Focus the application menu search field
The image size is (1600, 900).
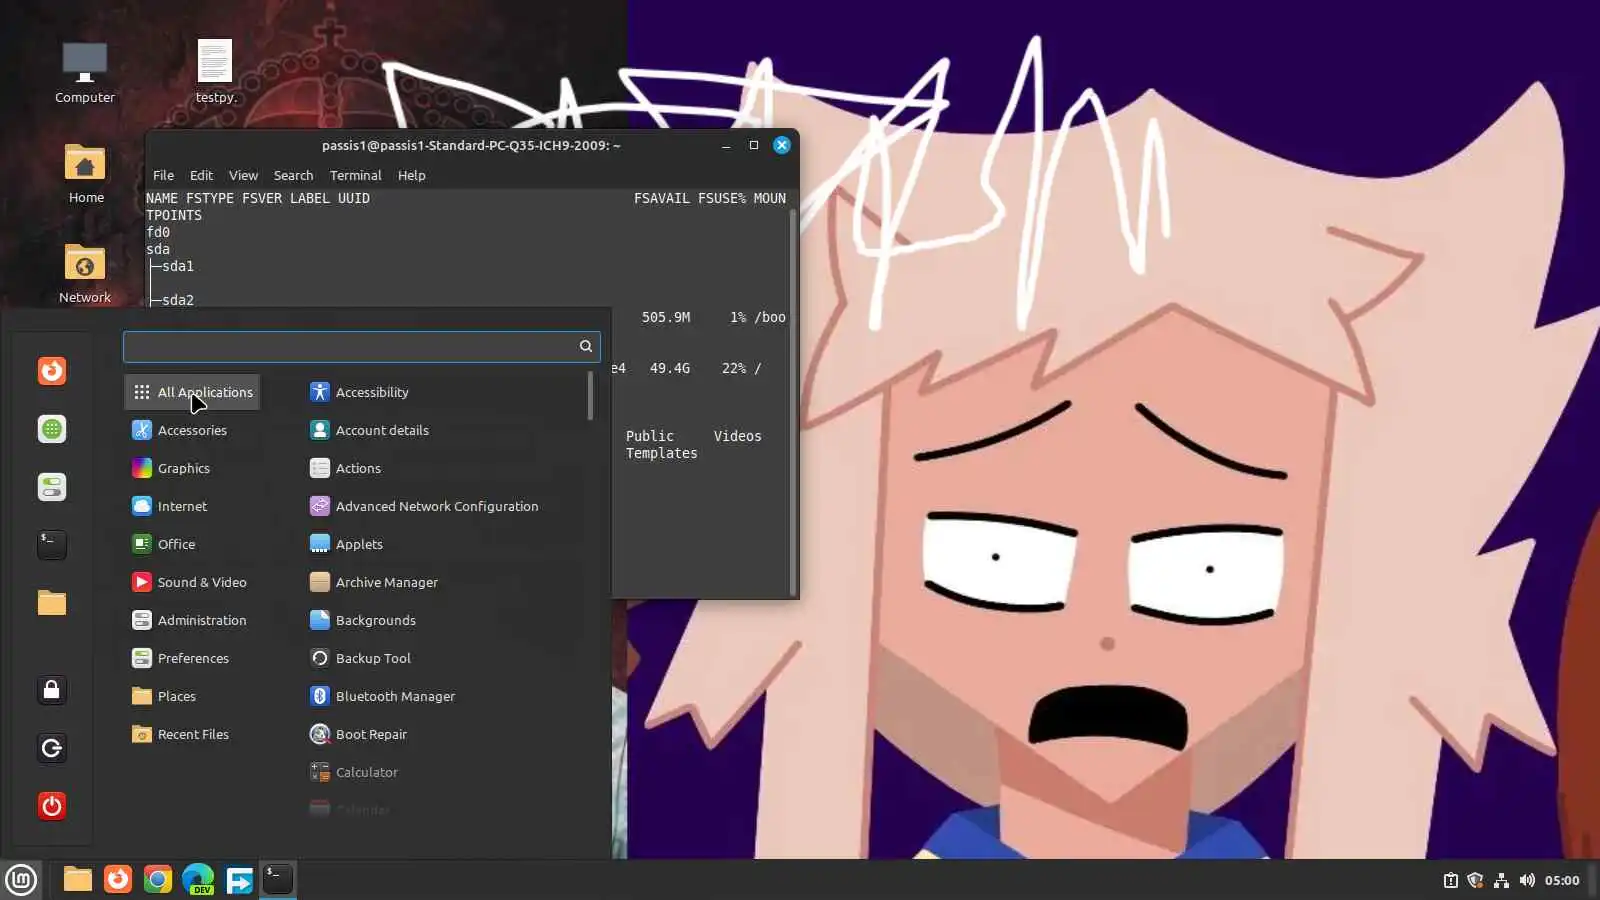361,346
